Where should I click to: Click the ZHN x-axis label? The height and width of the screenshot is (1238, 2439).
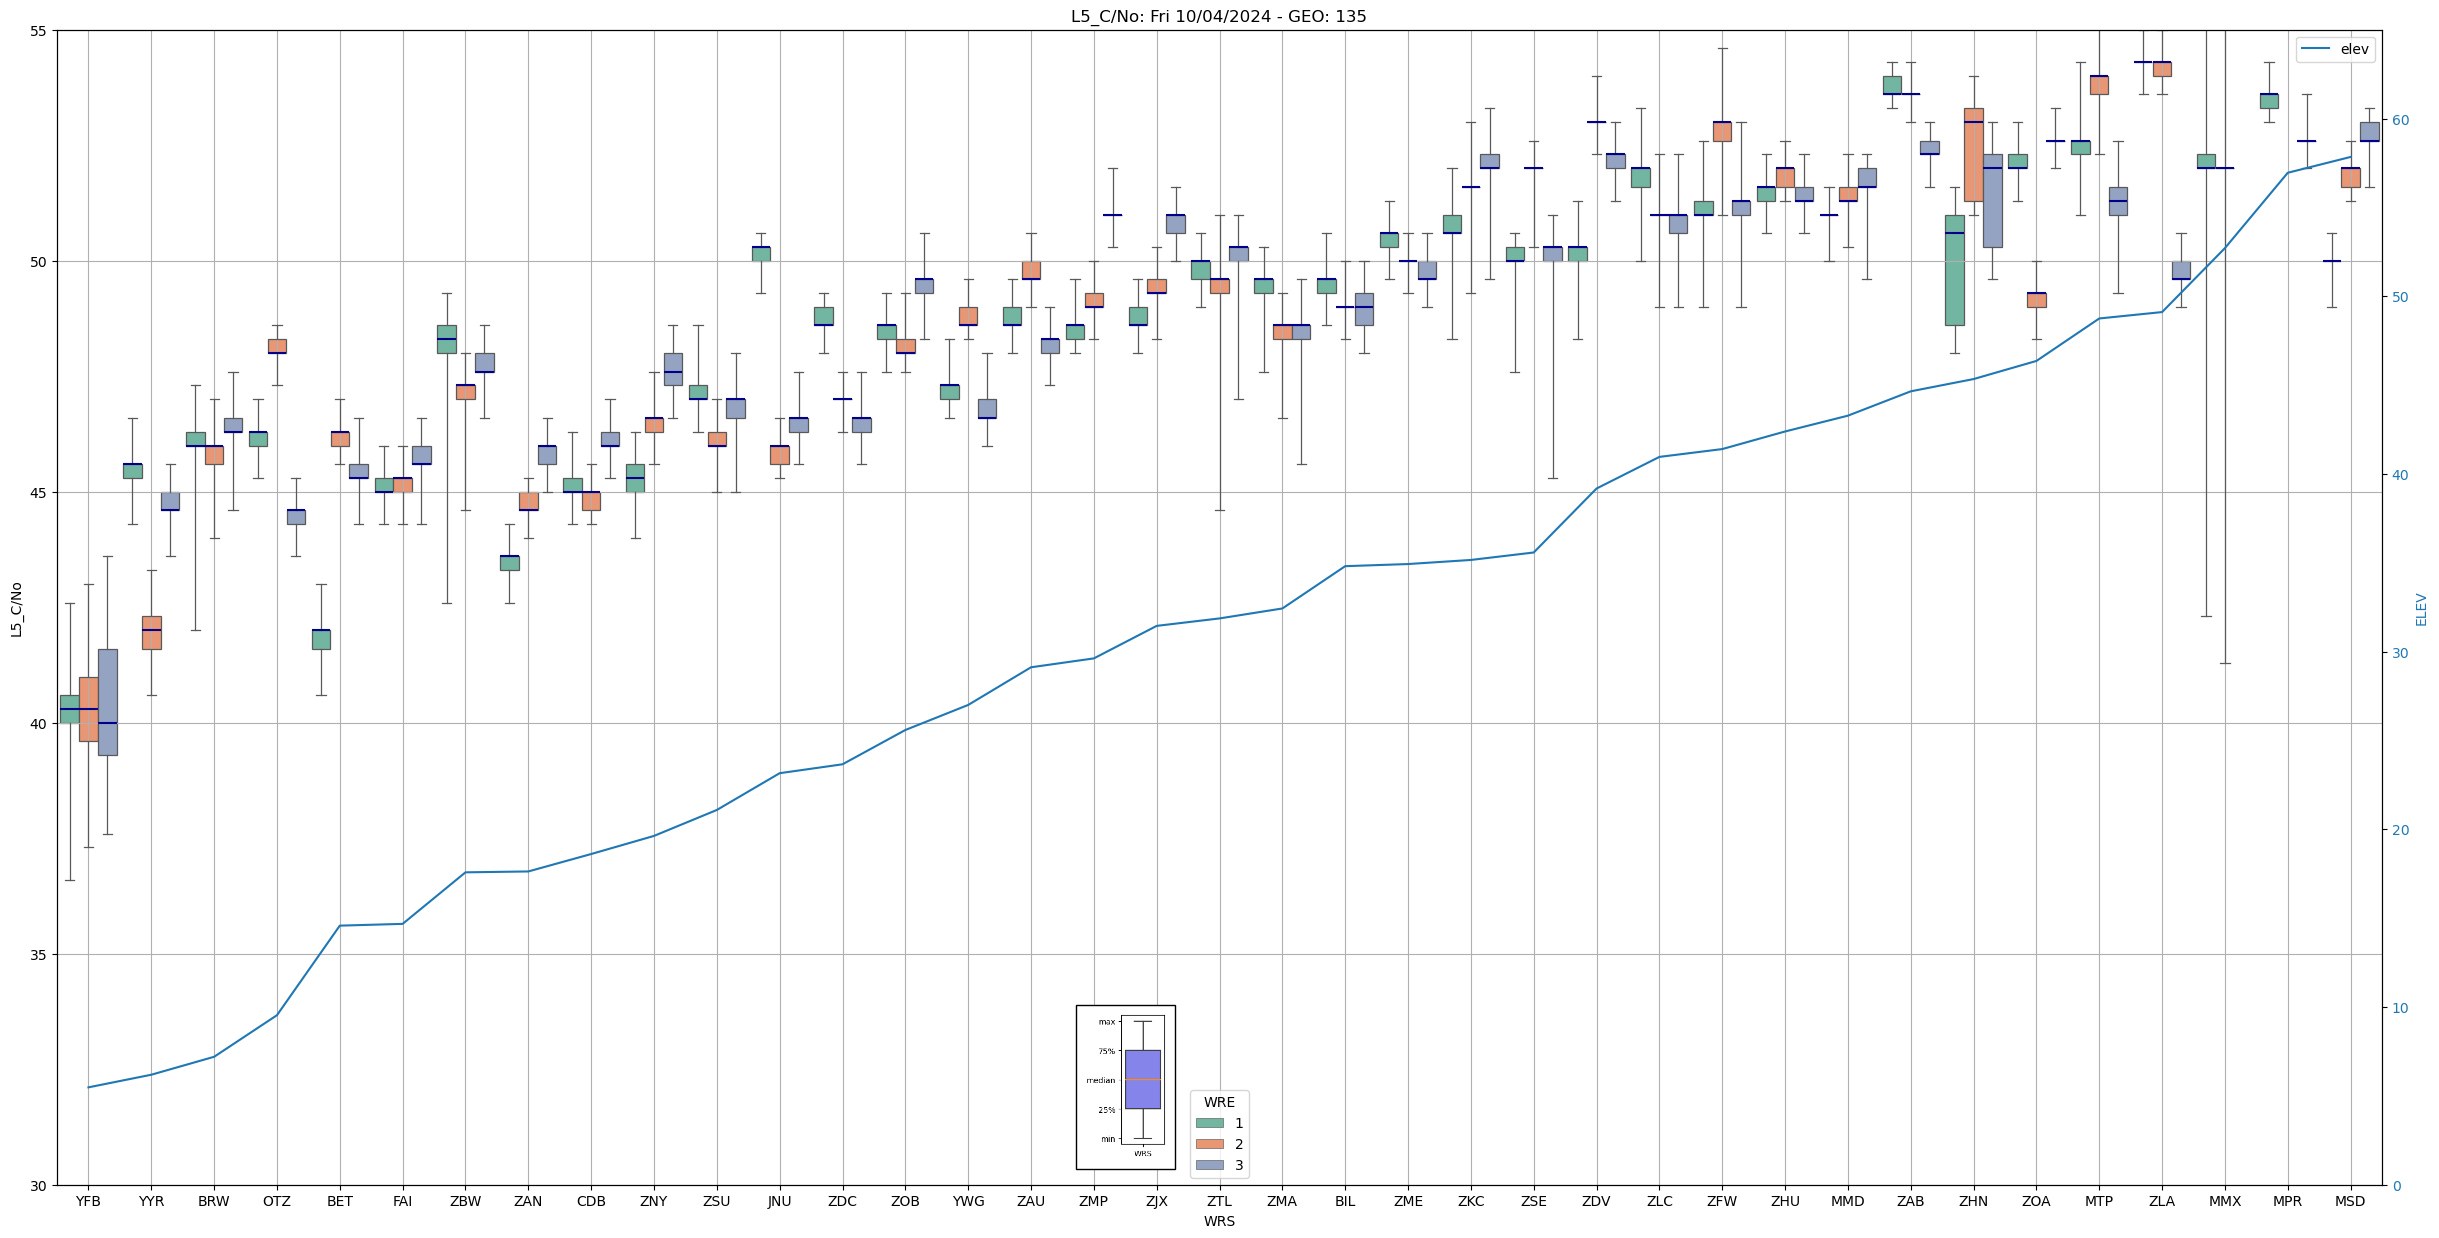tap(1974, 1201)
